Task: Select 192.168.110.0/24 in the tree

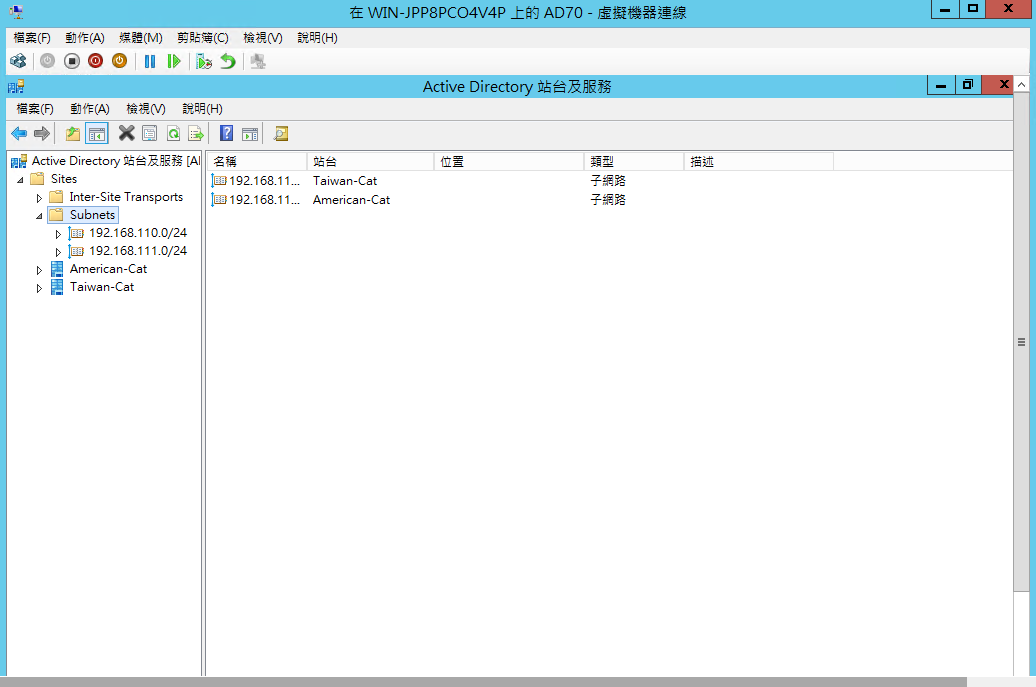Action: tap(137, 233)
